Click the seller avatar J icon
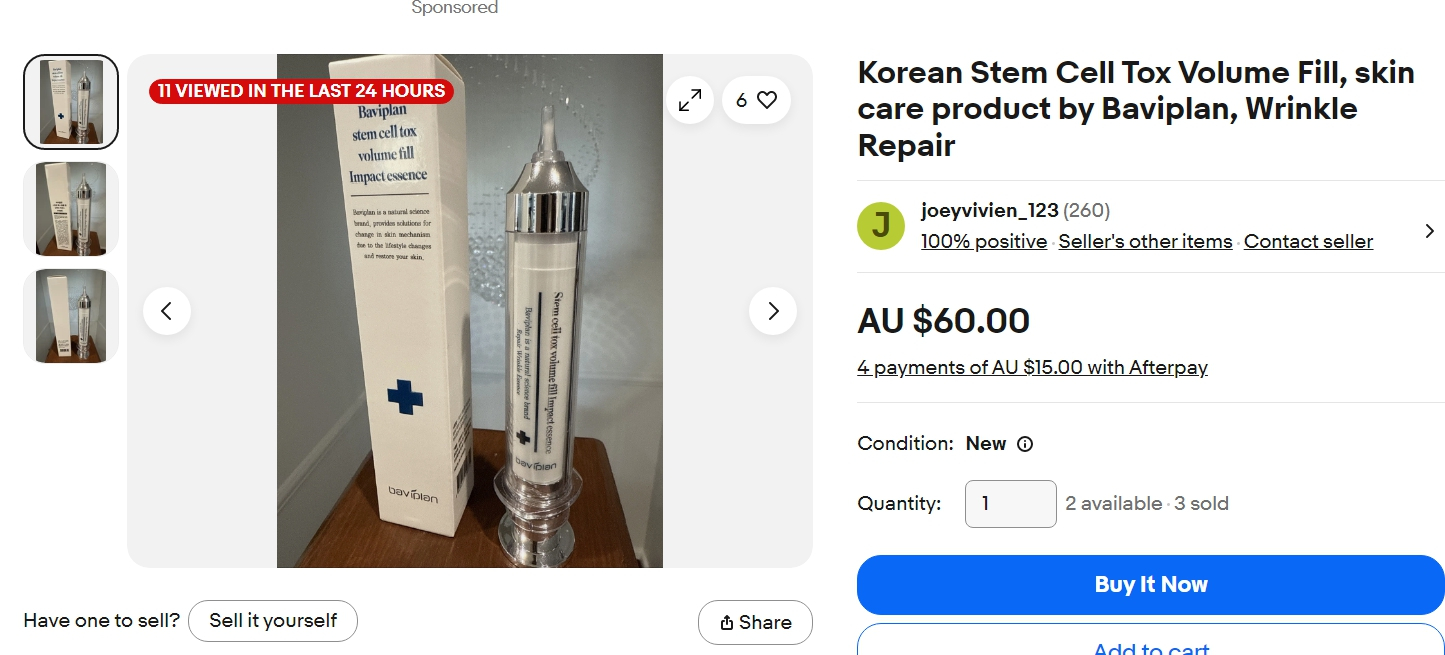1445x655 pixels. [x=881, y=226]
